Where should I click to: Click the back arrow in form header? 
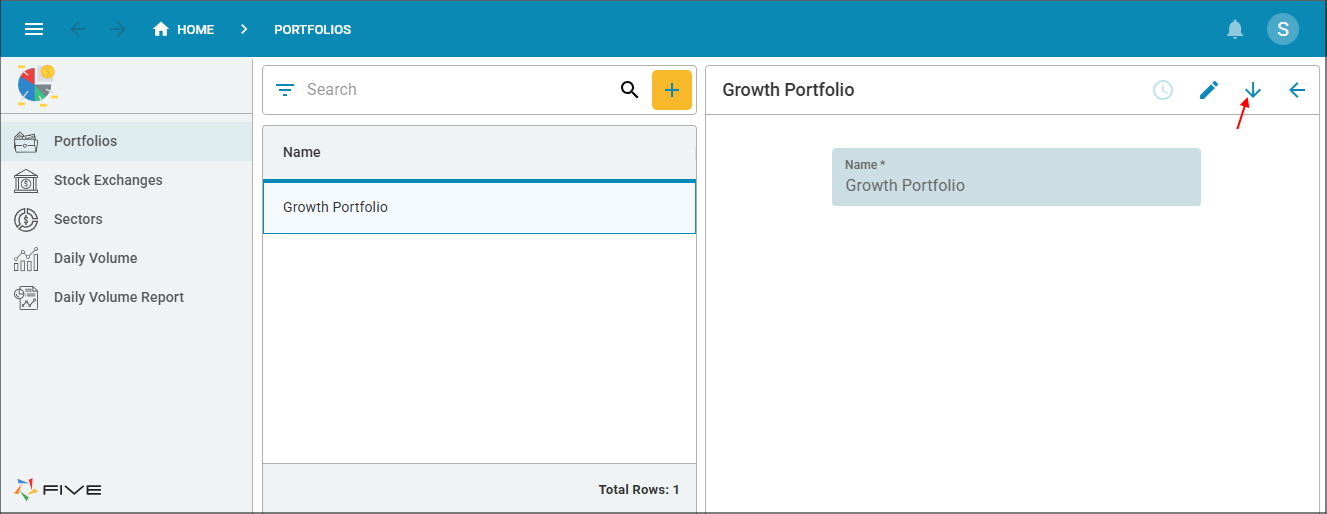1297,90
